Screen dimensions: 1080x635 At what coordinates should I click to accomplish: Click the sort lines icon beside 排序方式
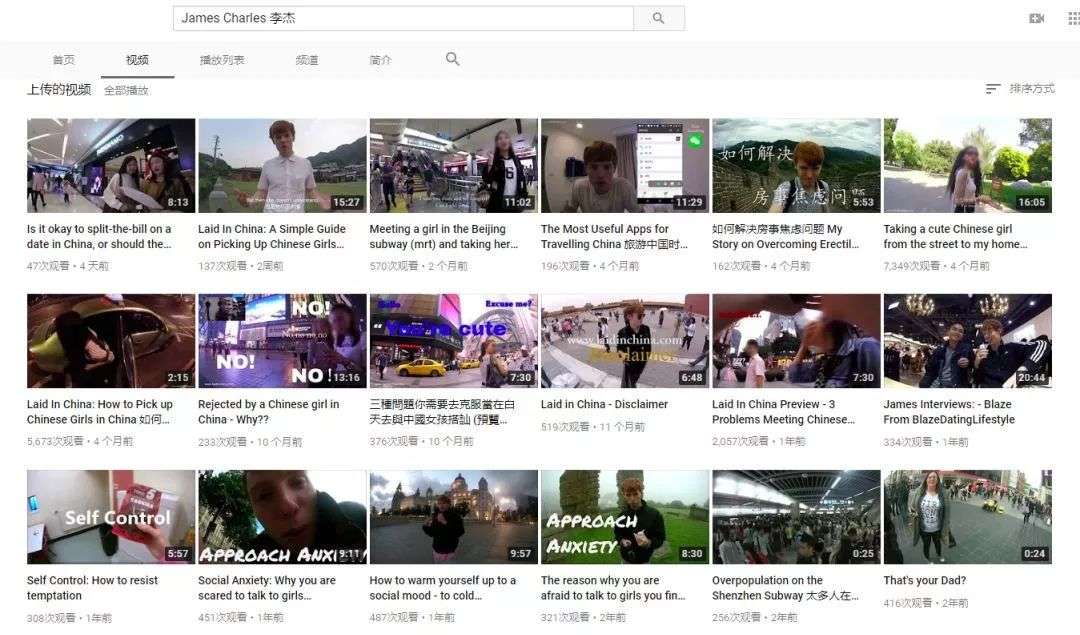(x=992, y=89)
